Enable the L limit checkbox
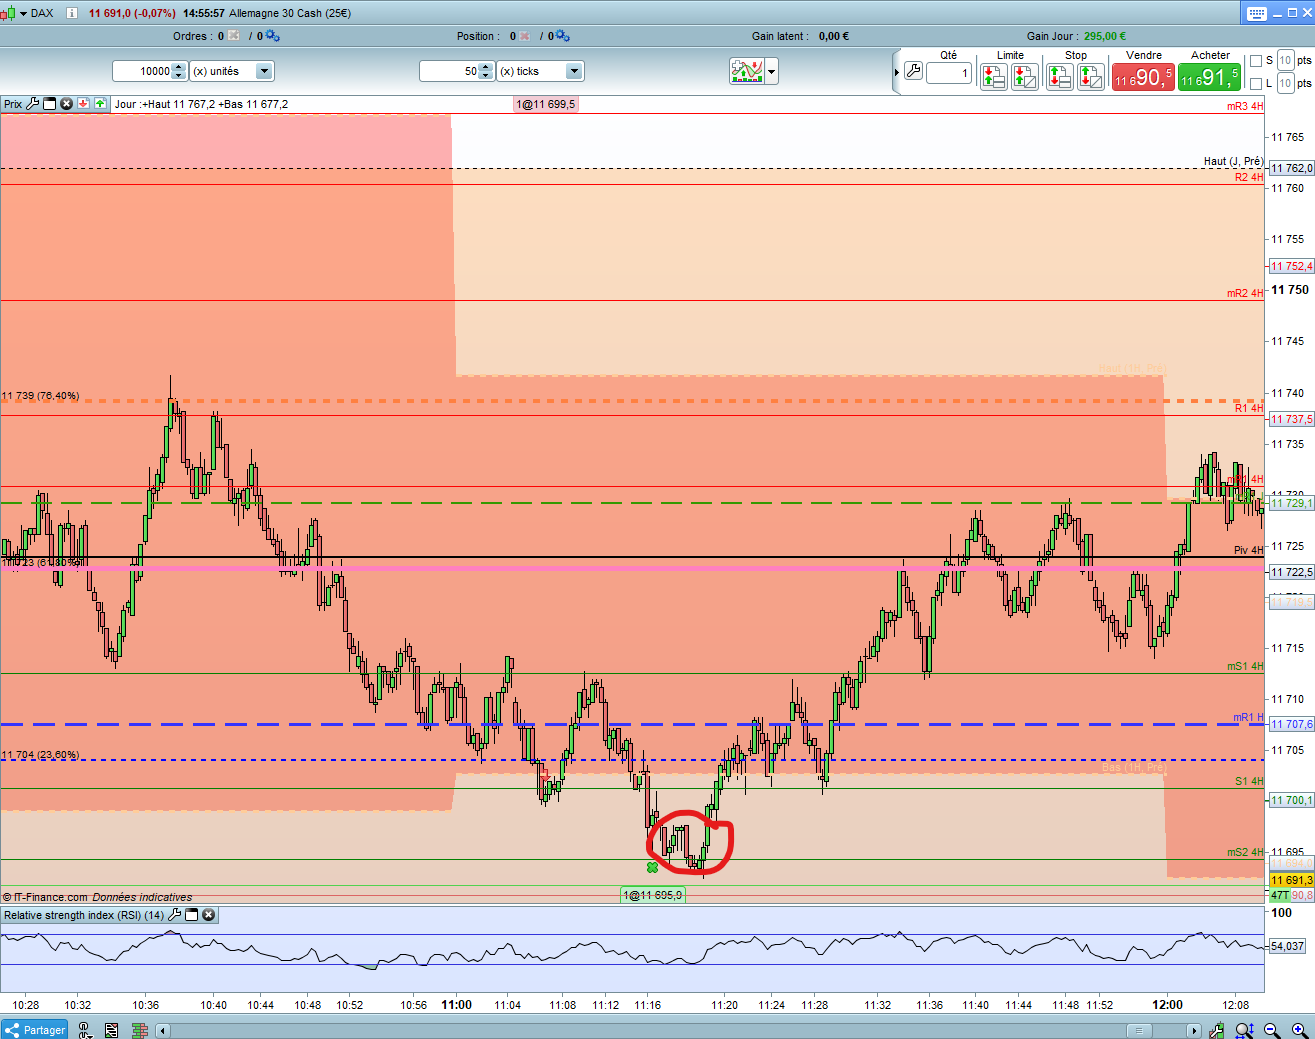The image size is (1315, 1039). point(1256,84)
